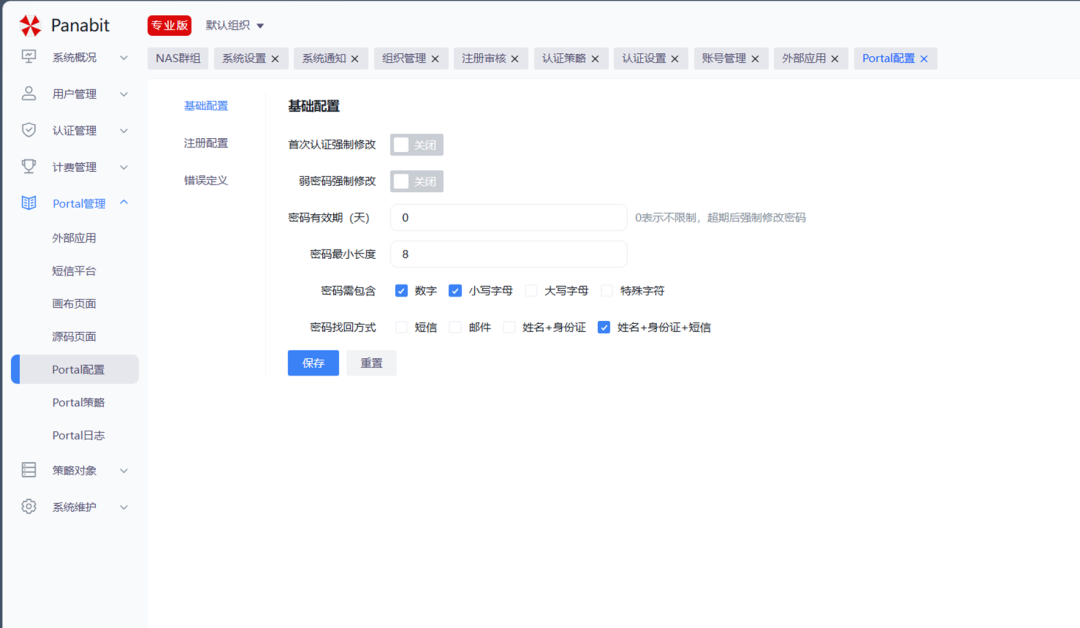Close the Portal配置 tab

click(924, 59)
